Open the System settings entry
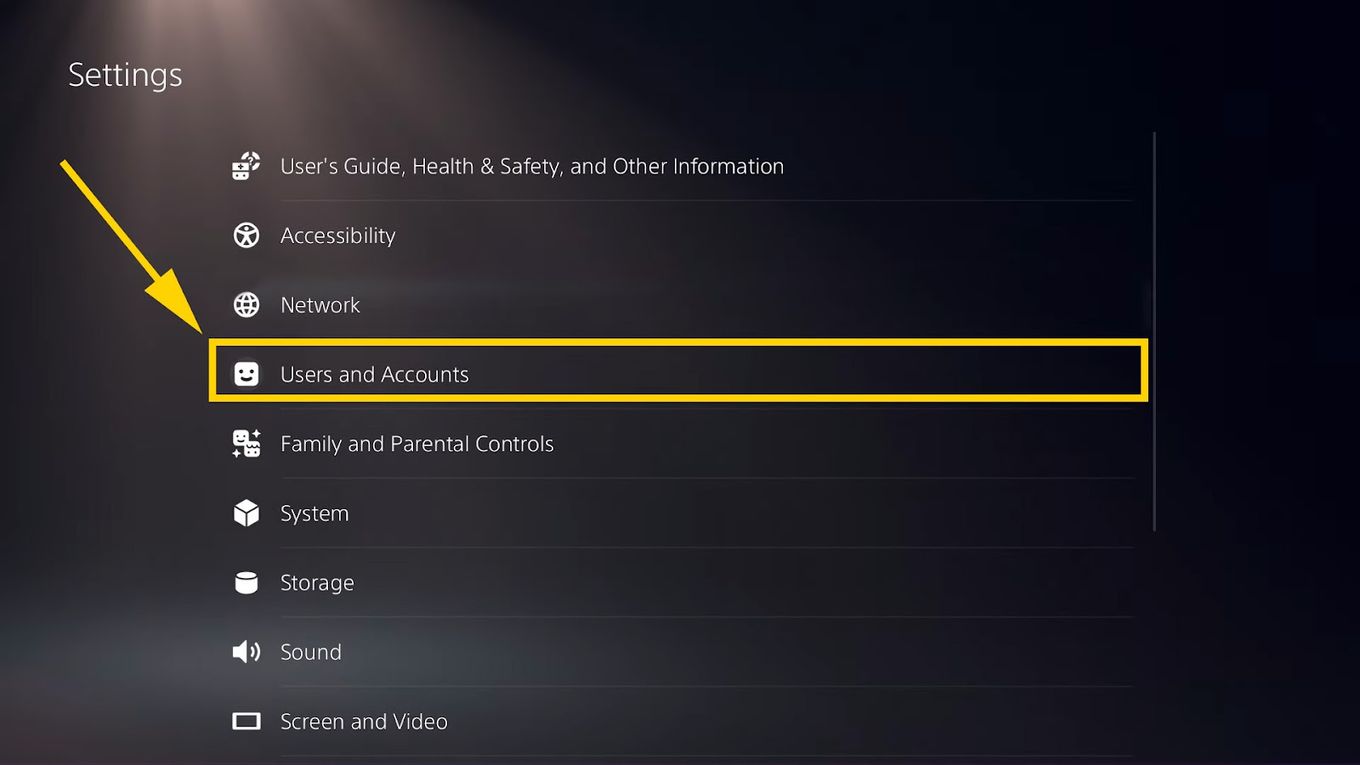The height and width of the screenshot is (765, 1360). point(314,513)
